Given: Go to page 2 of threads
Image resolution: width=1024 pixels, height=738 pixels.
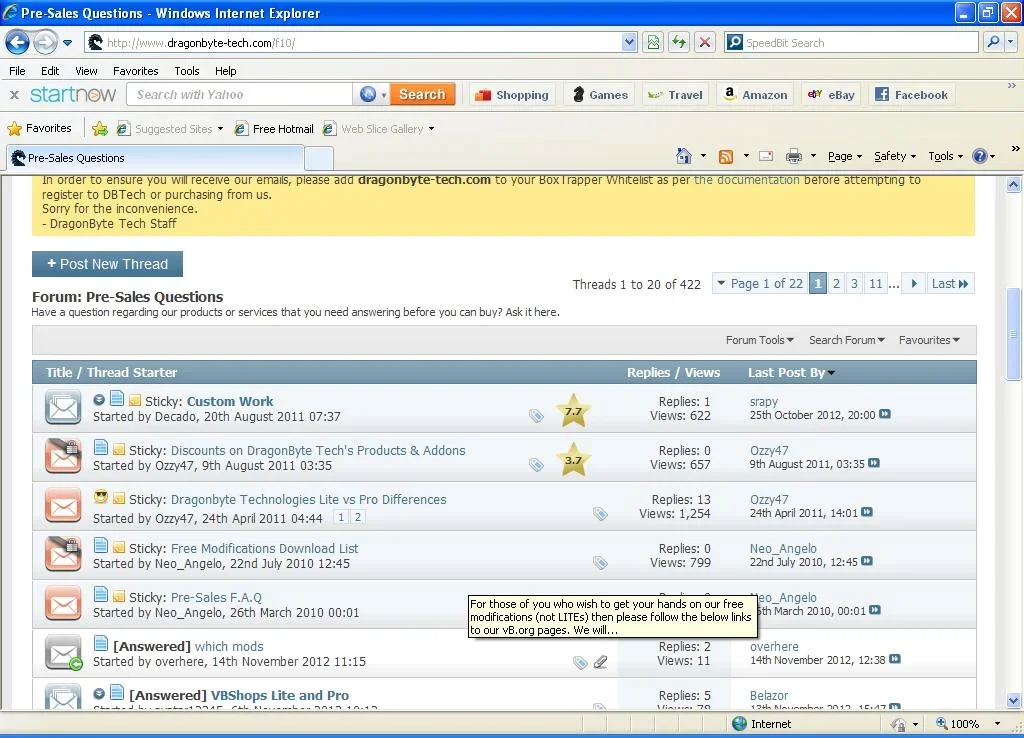Looking at the screenshot, I should pos(836,283).
